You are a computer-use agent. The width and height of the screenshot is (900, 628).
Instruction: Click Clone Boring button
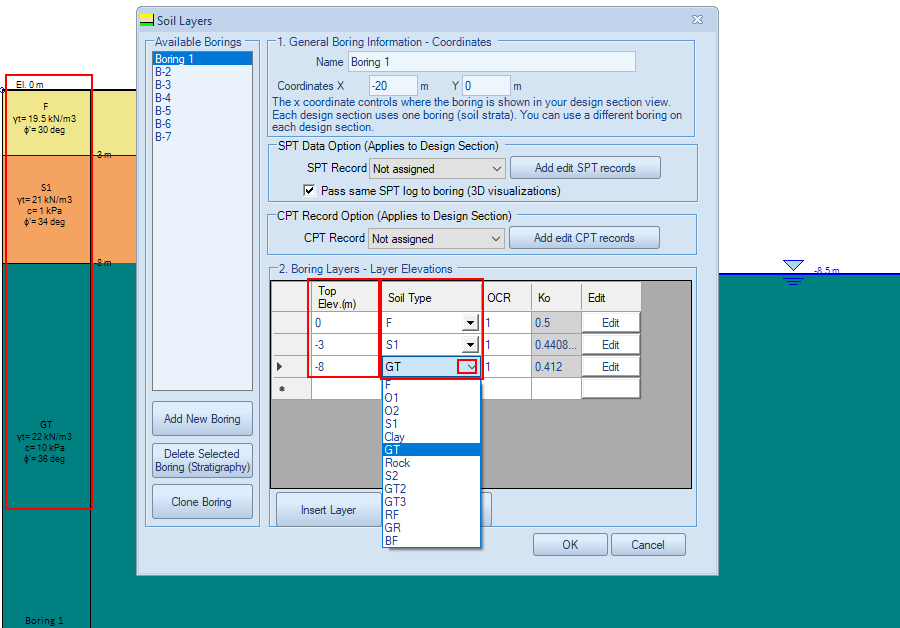coord(202,502)
